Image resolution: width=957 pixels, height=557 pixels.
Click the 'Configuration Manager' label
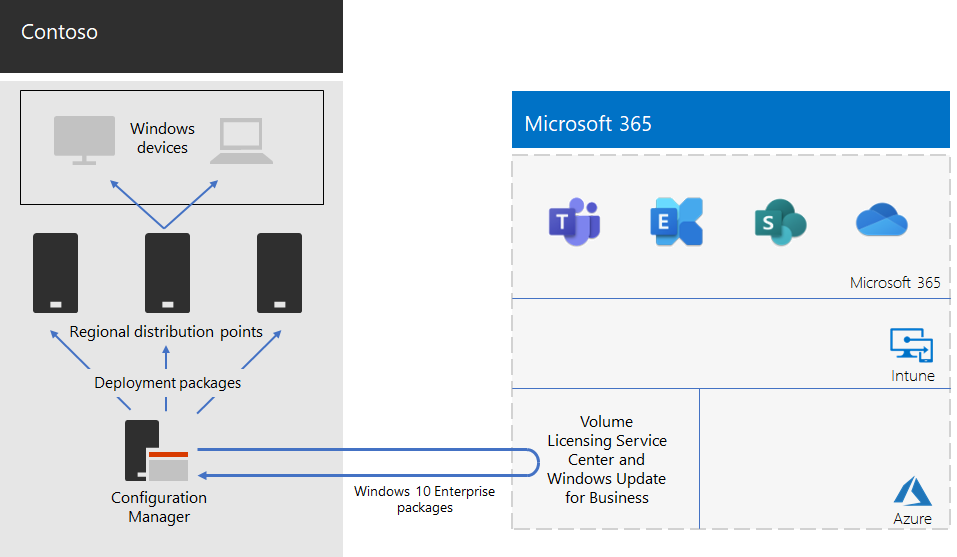click(x=159, y=507)
